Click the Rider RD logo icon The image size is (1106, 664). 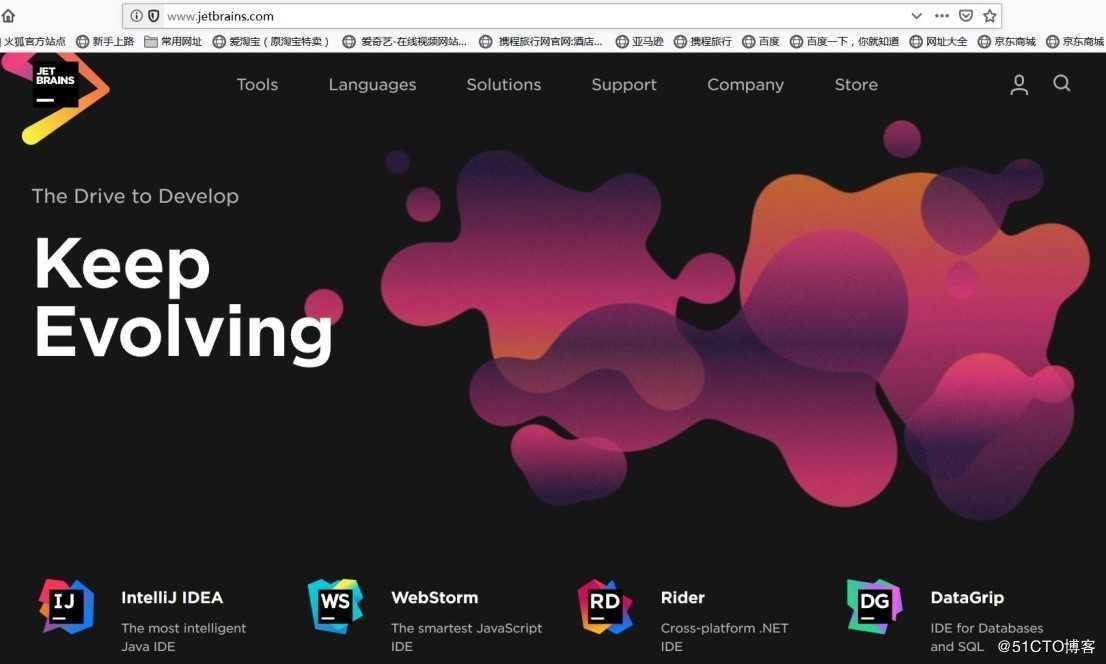point(605,606)
